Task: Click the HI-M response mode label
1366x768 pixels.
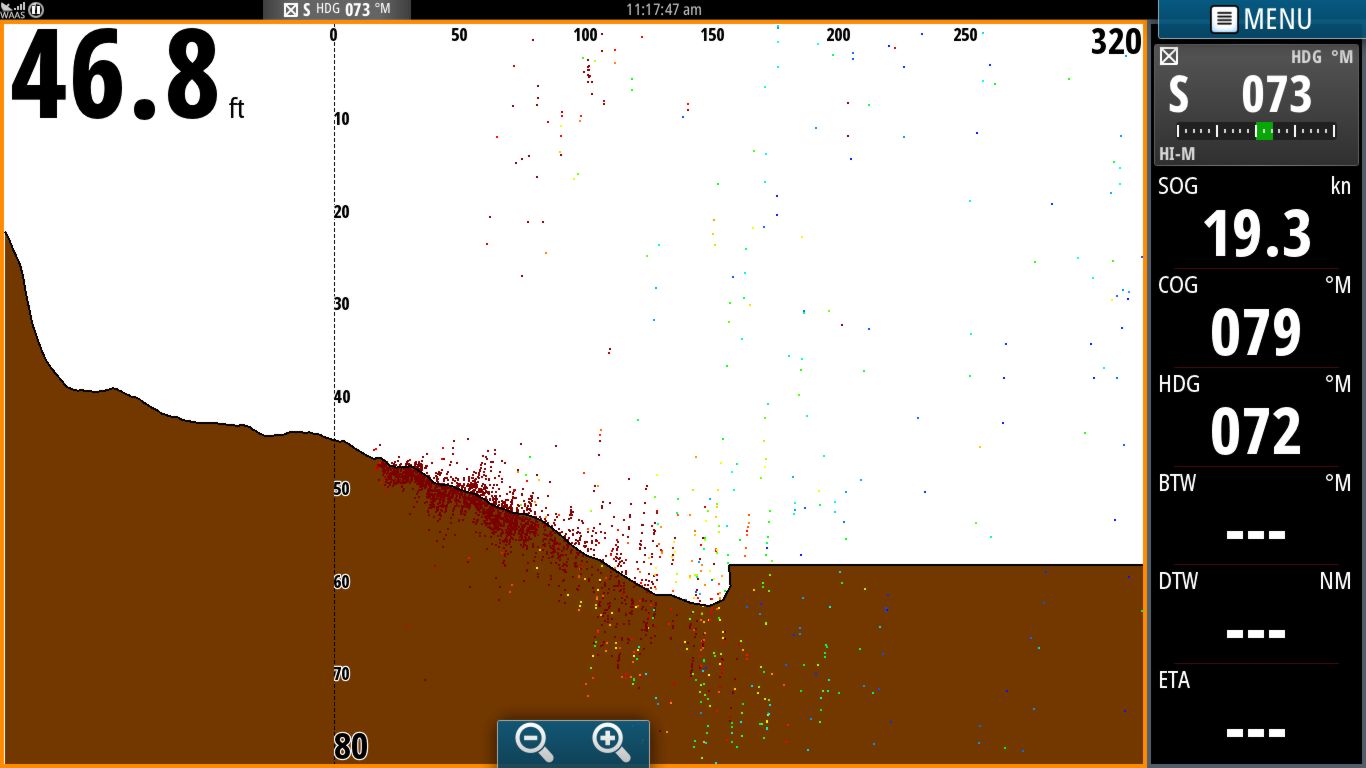Action: click(x=1177, y=154)
